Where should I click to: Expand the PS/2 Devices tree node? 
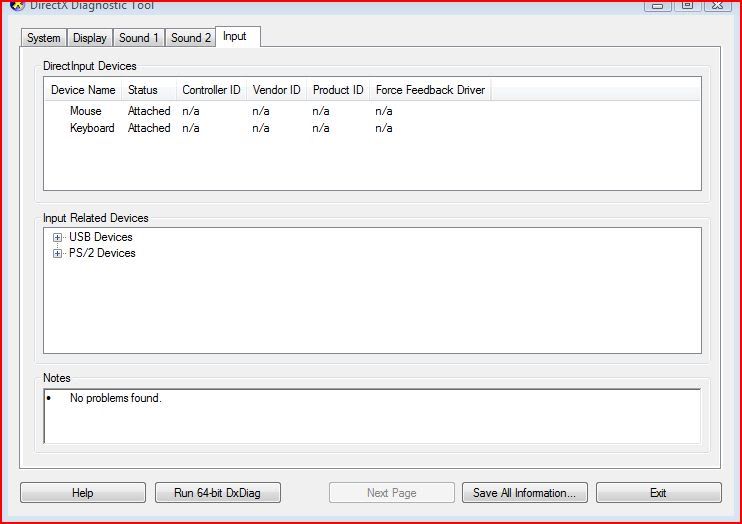coord(58,254)
